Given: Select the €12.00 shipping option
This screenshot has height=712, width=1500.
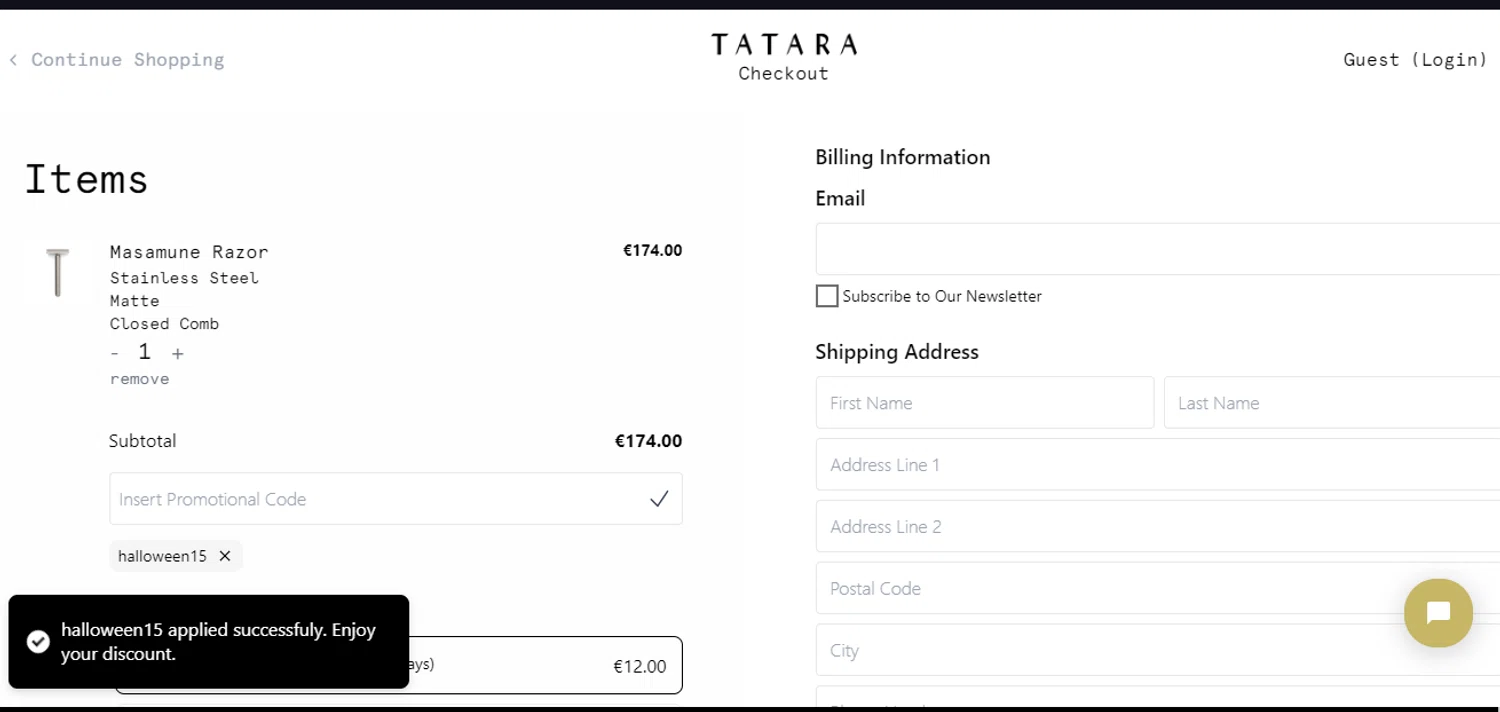Looking at the screenshot, I should (398, 665).
